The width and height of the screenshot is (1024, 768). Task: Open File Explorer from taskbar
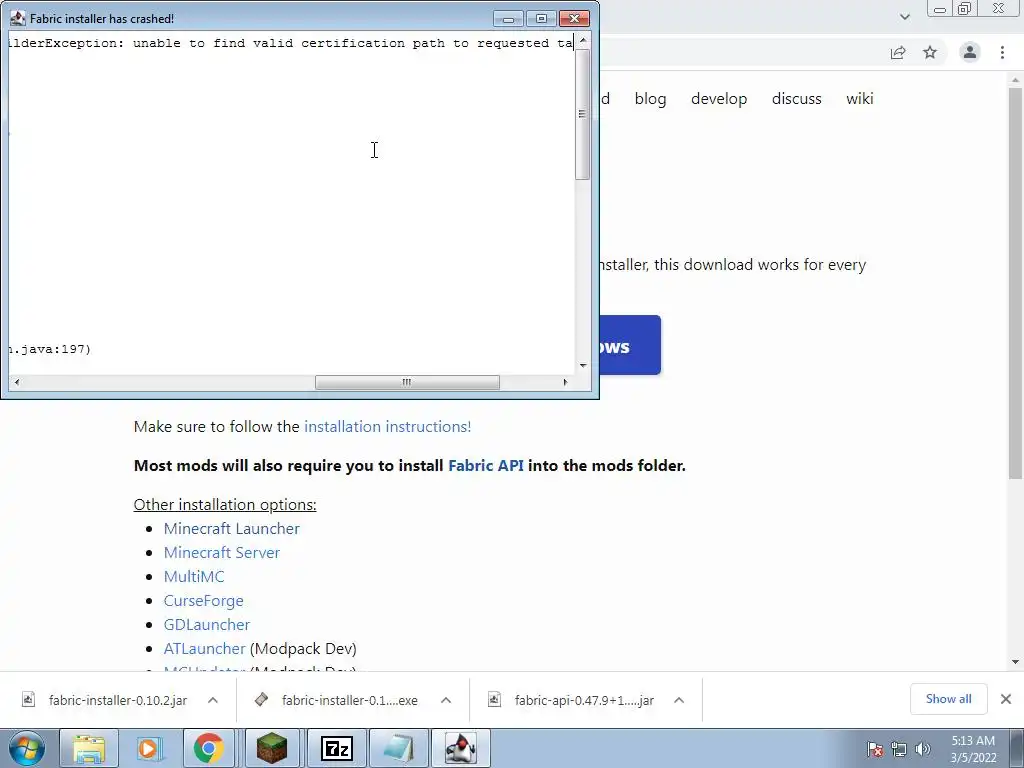pyautogui.click(x=89, y=748)
